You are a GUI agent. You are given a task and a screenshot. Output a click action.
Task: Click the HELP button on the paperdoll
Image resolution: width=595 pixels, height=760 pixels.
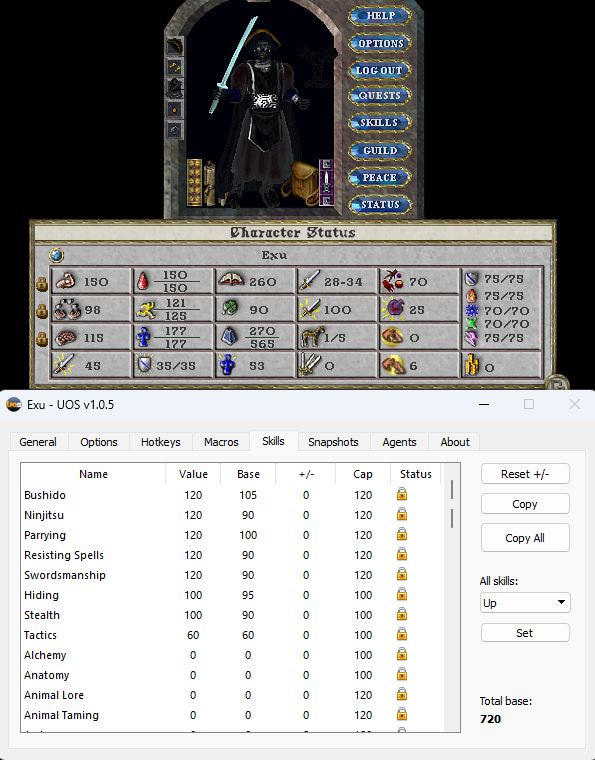(380, 16)
